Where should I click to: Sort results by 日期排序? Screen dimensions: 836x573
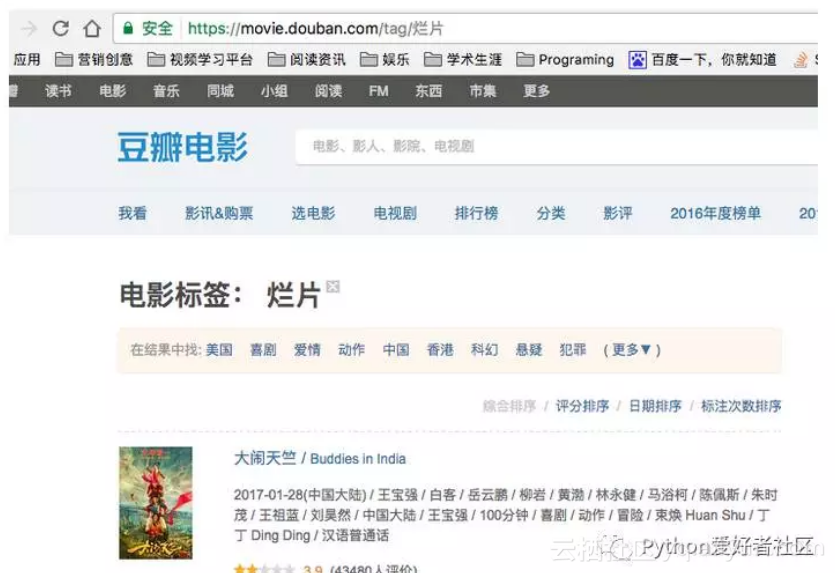click(x=655, y=406)
